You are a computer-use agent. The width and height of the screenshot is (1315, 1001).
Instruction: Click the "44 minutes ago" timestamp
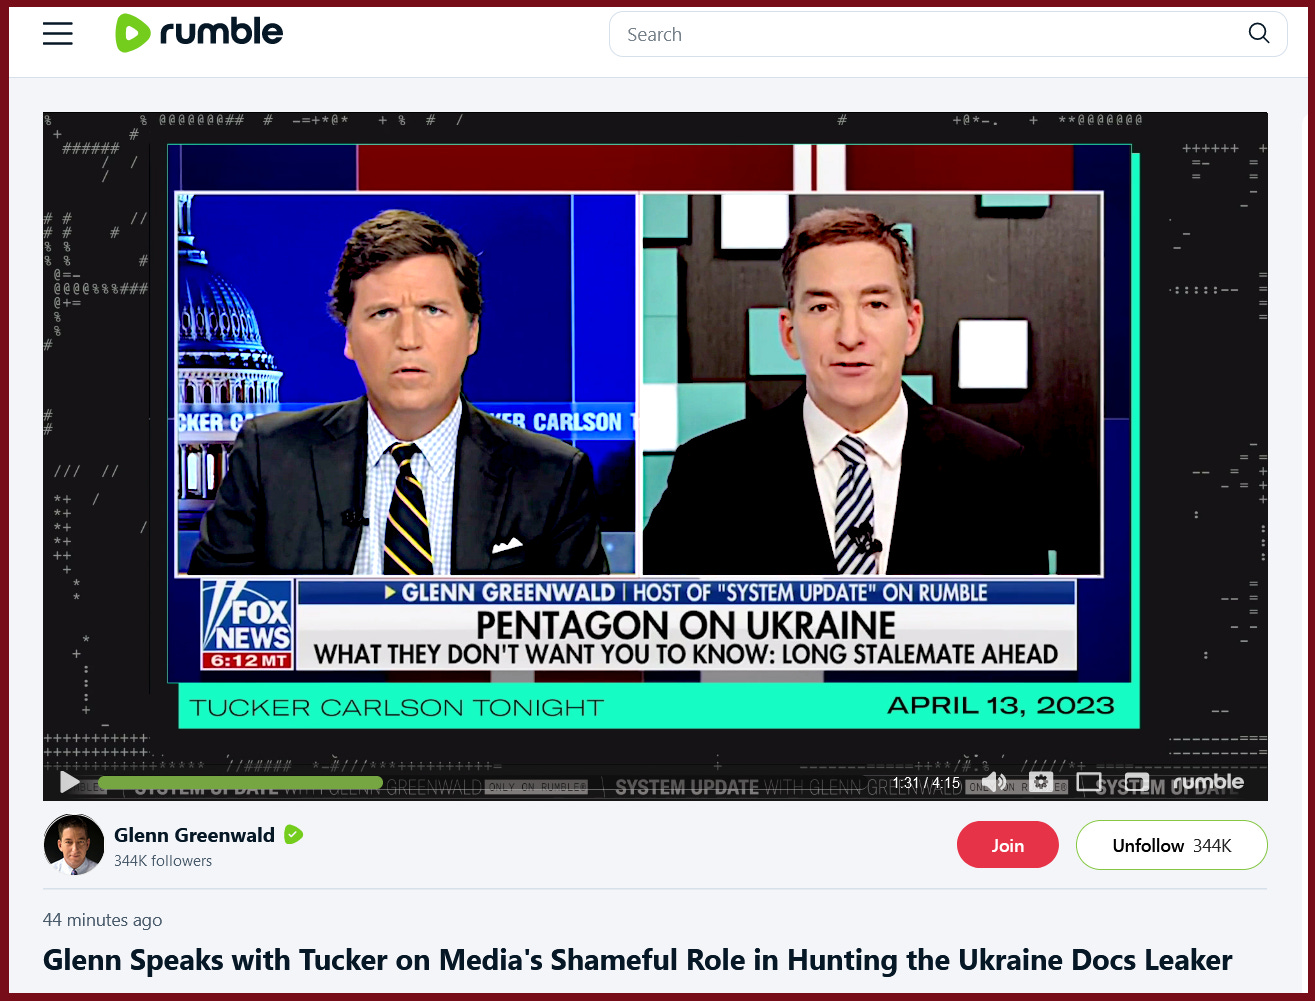[x=102, y=920]
